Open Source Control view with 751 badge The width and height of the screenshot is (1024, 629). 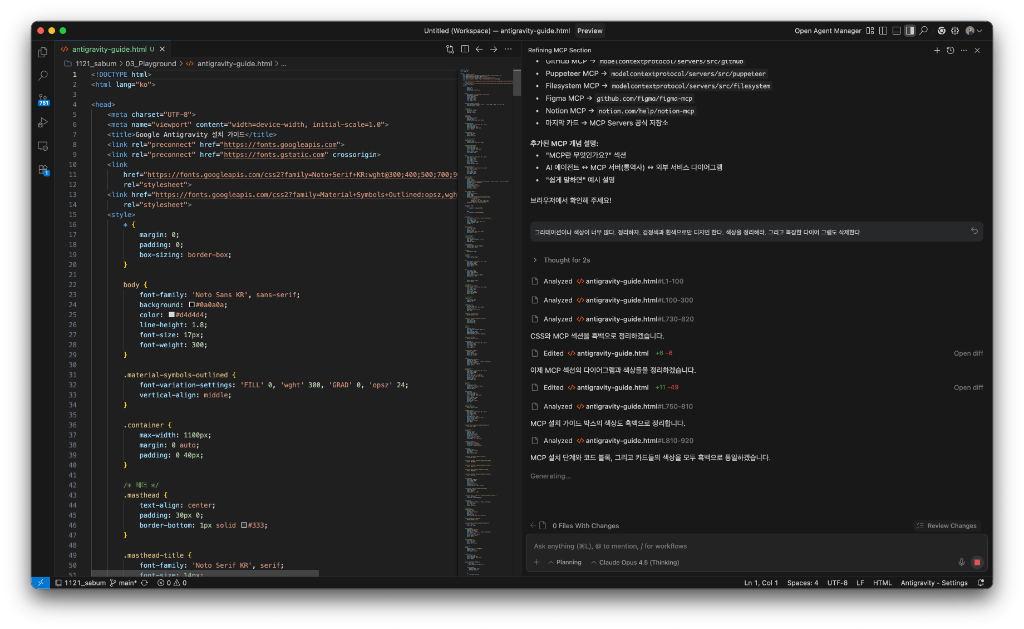43,99
